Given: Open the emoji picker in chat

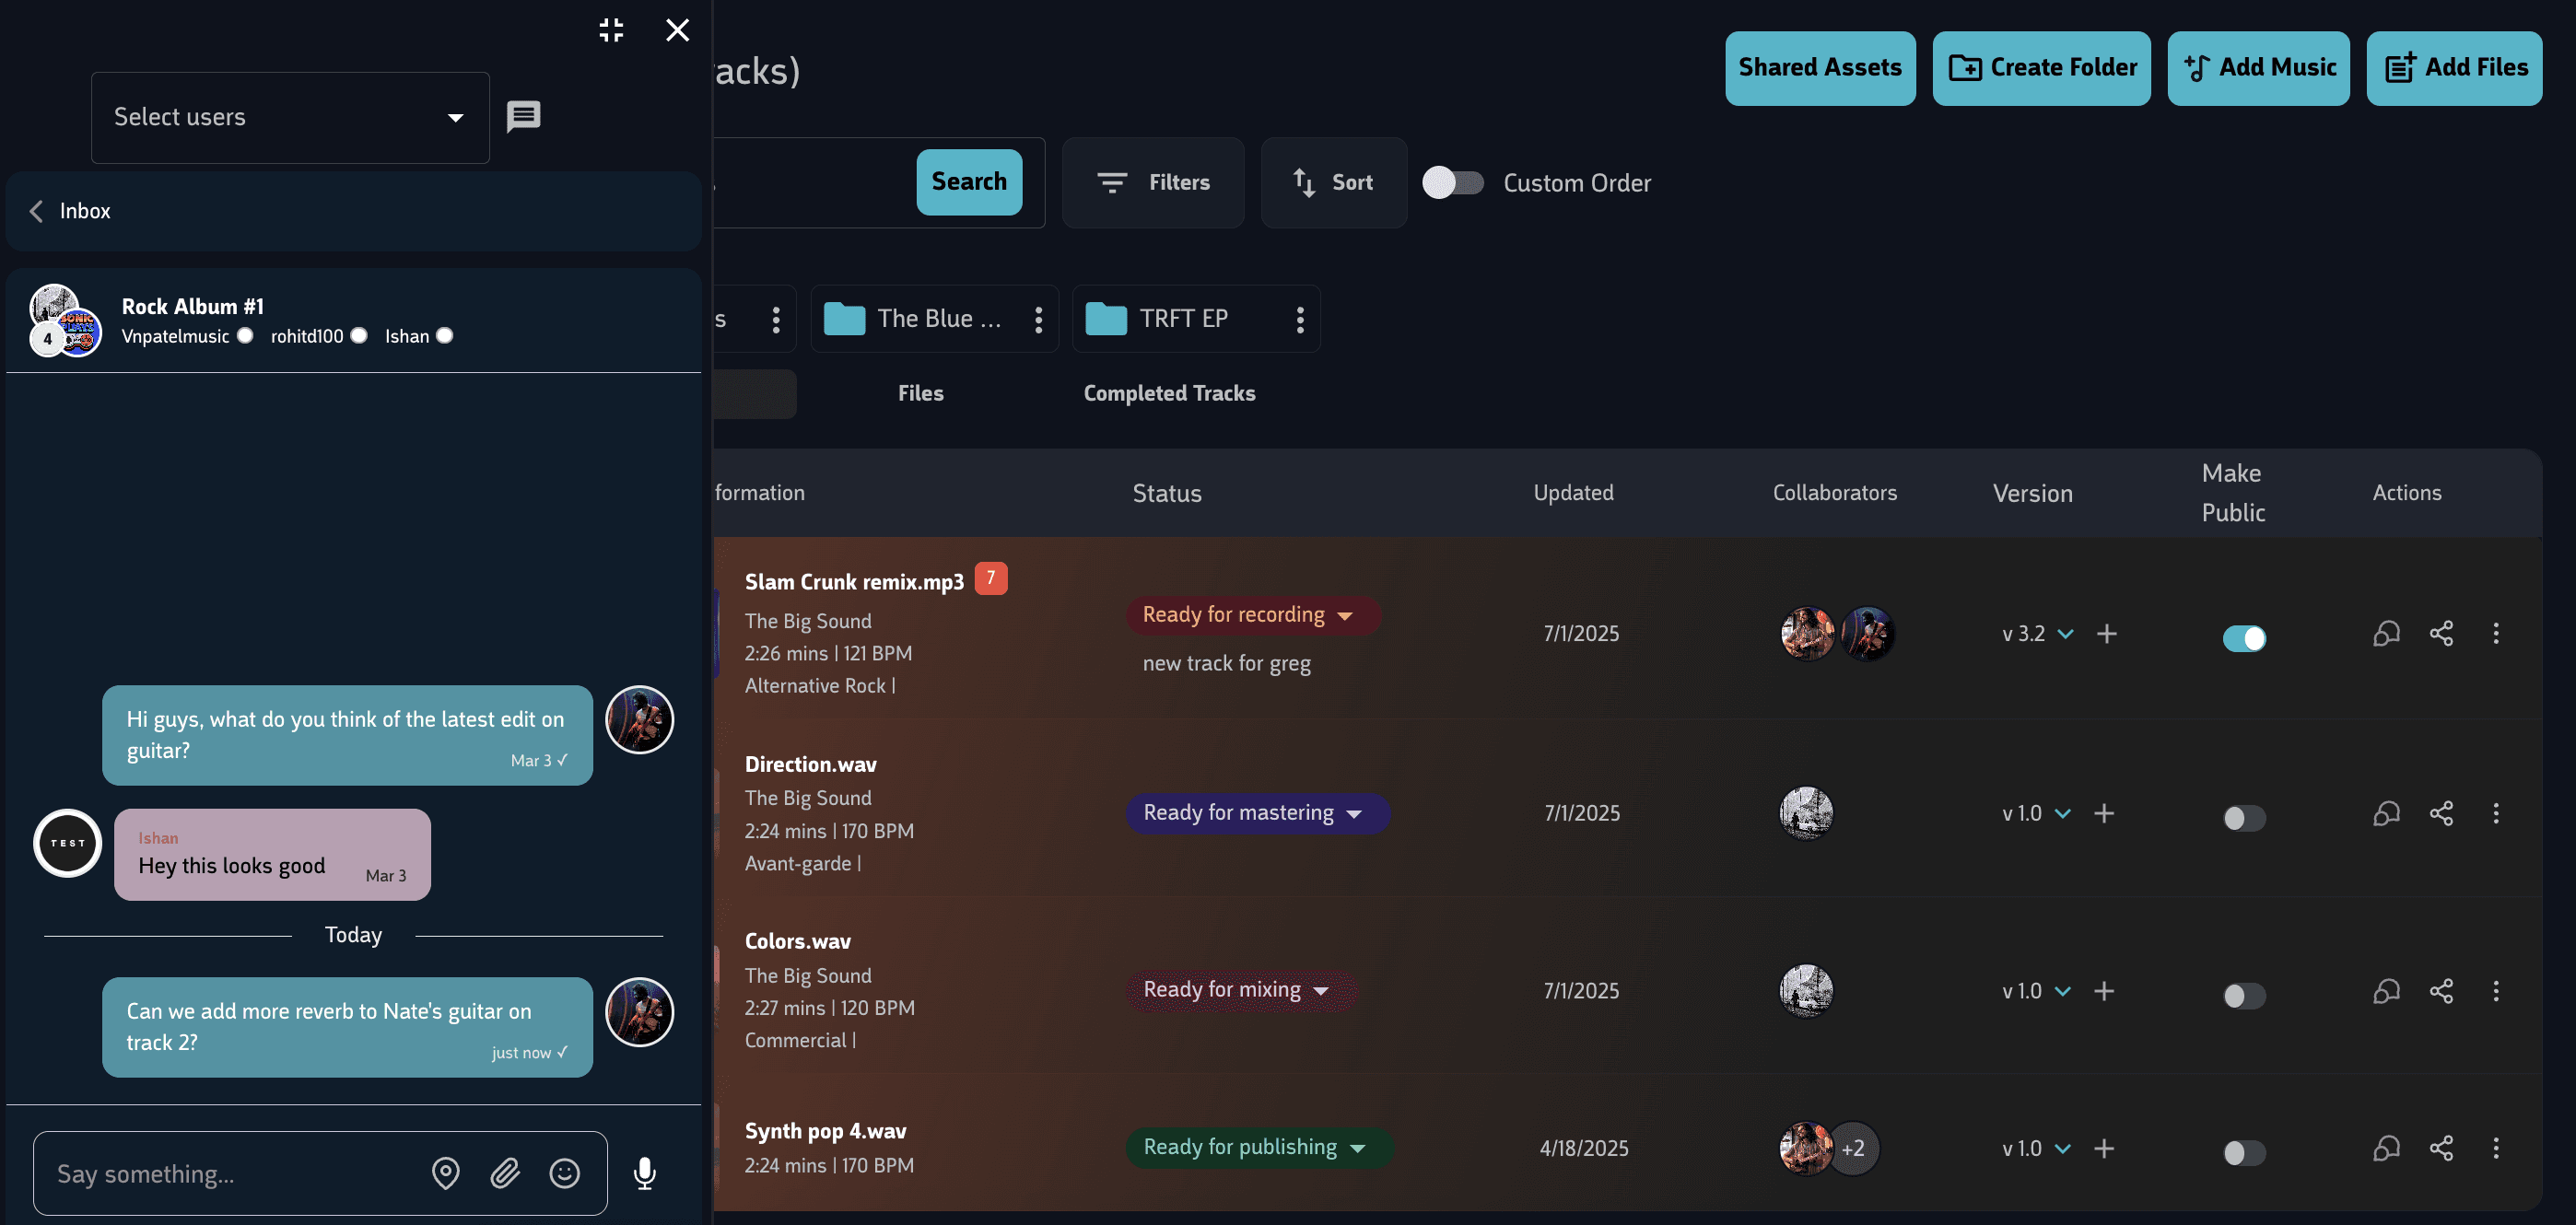Looking at the screenshot, I should tap(564, 1173).
